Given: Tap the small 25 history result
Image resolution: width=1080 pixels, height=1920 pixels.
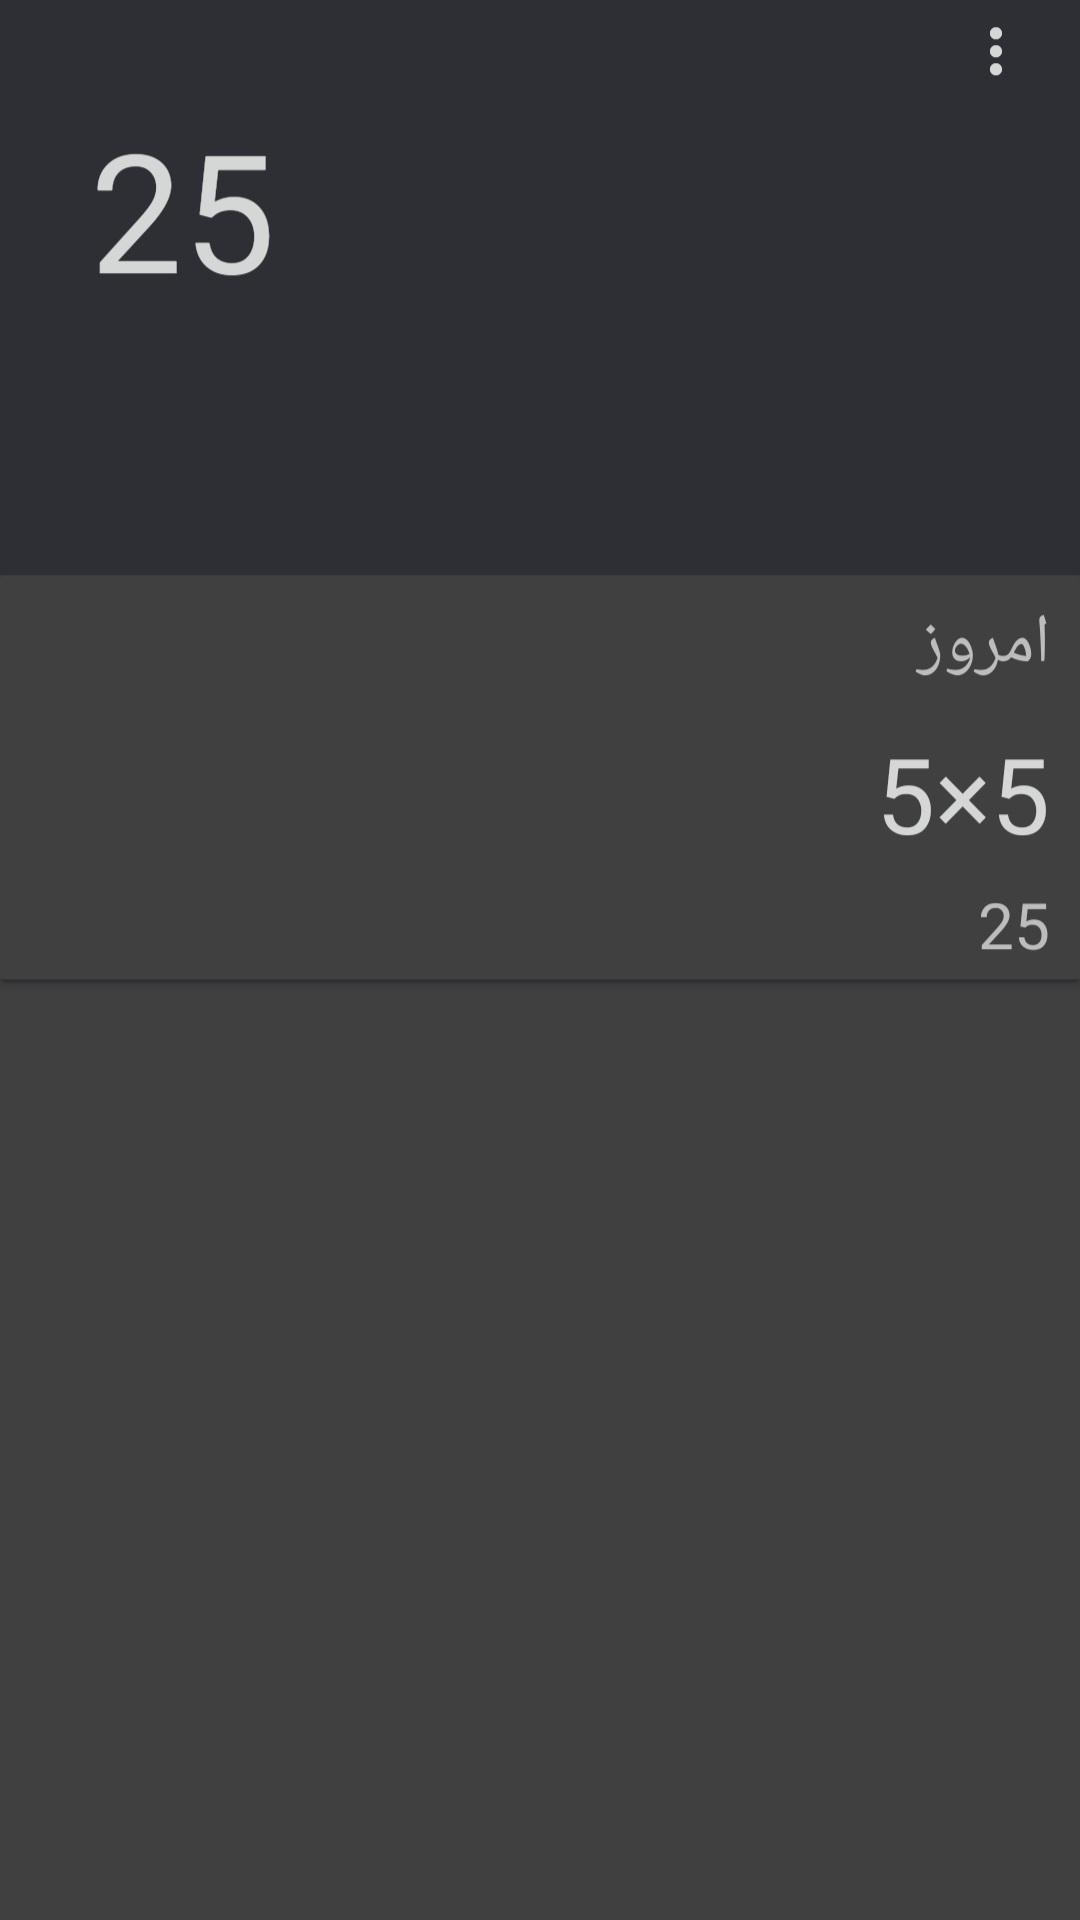Looking at the screenshot, I should 1013,928.
